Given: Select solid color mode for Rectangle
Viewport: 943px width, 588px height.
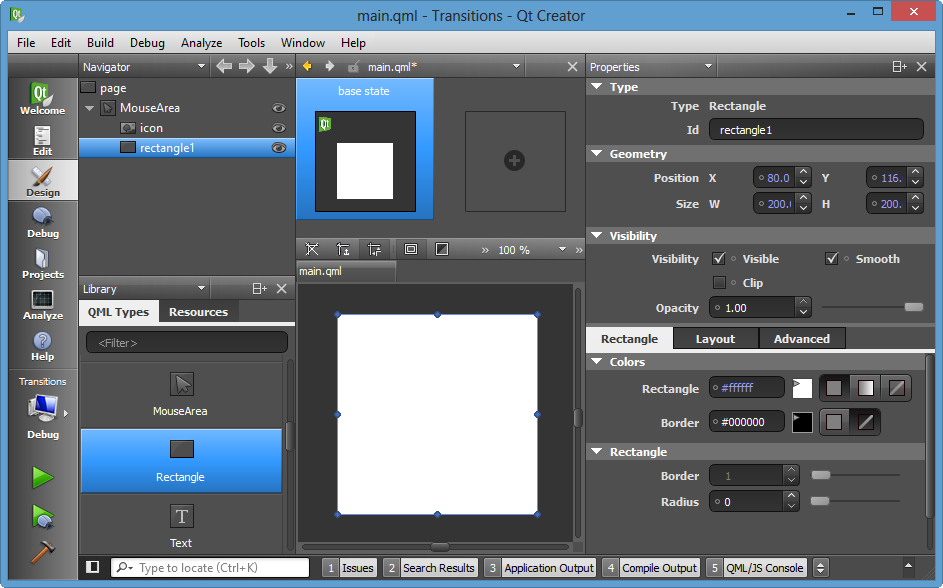Looking at the screenshot, I should (834, 388).
